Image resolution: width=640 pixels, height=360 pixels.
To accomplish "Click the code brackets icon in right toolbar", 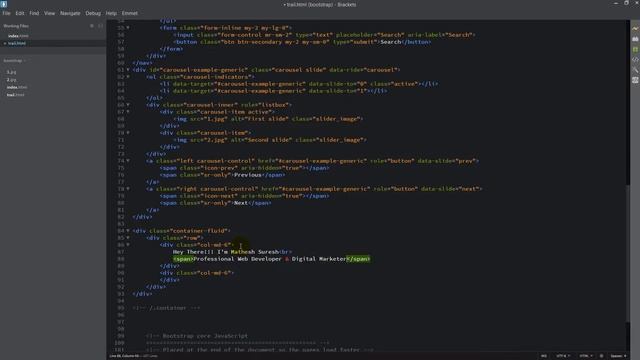I will click(635, 60).
